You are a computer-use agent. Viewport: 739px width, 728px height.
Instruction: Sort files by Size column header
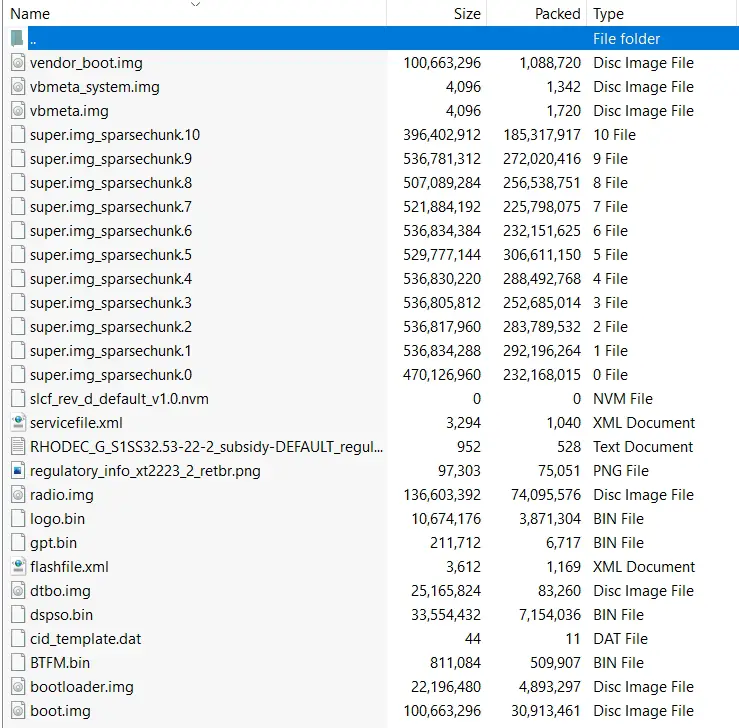tap(467, 14)
